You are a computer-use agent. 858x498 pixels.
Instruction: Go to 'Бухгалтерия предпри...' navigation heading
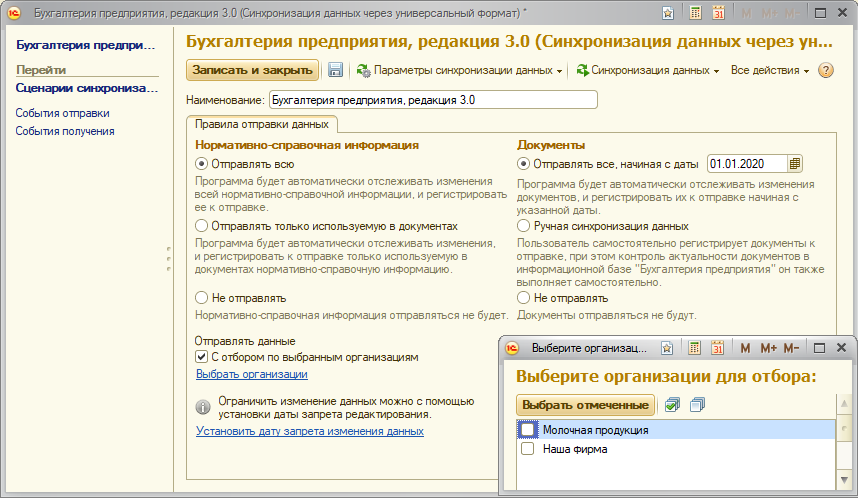pyautogui.click(x=85, y=45)
